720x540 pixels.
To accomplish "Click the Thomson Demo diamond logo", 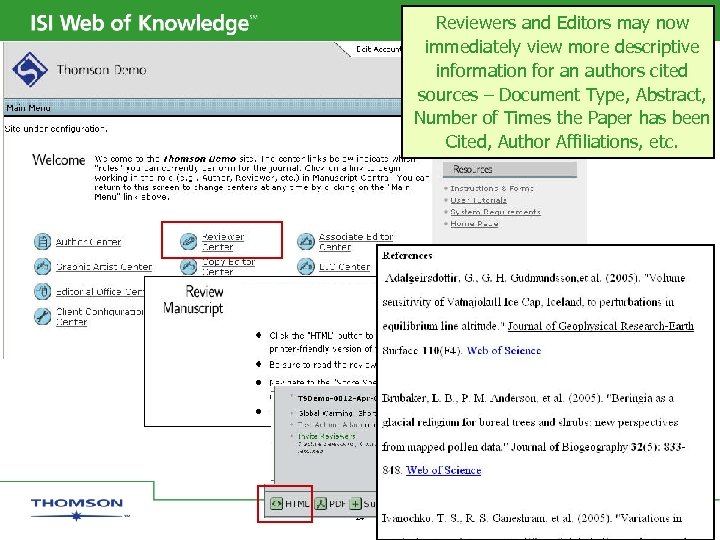I will point(30,70).
